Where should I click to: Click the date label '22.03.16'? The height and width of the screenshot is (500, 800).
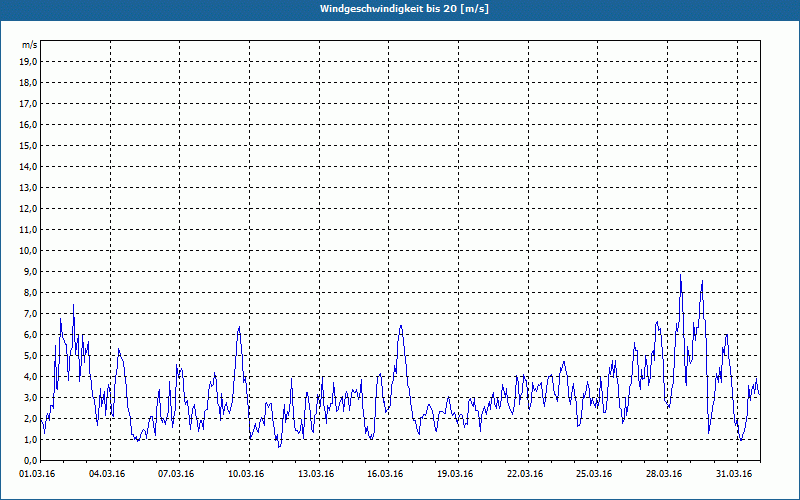click(526, 474)
